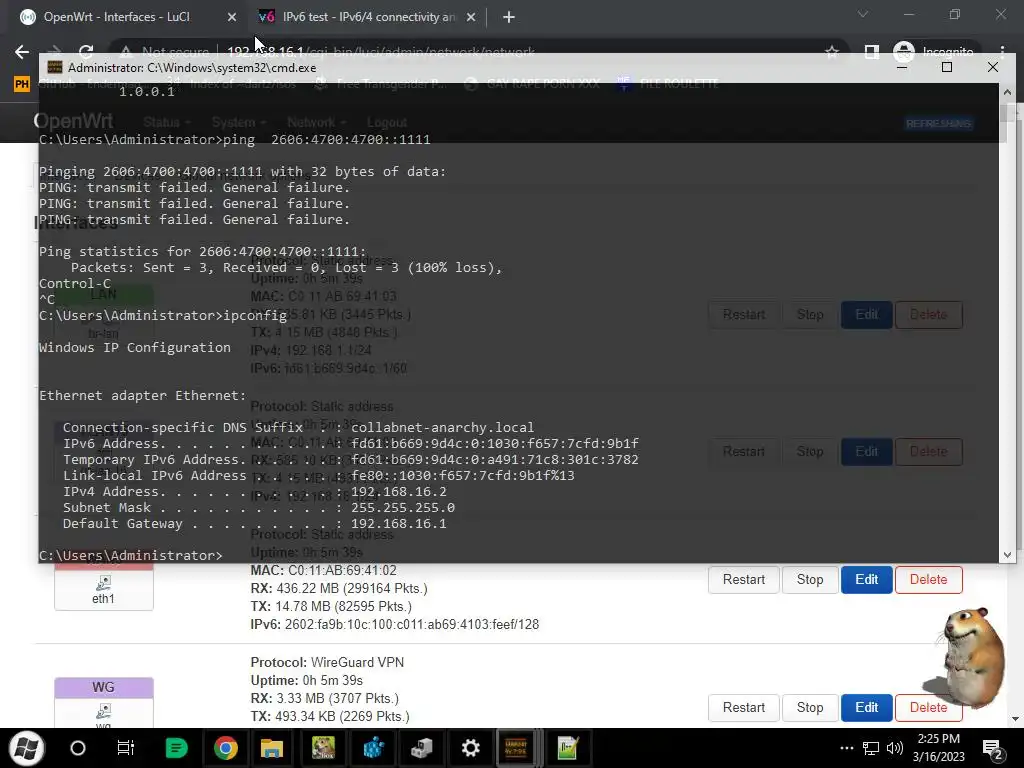This screenshot has height=768, width=1024.
Task: Go back in Chrome browser
Action: [22, 52]
